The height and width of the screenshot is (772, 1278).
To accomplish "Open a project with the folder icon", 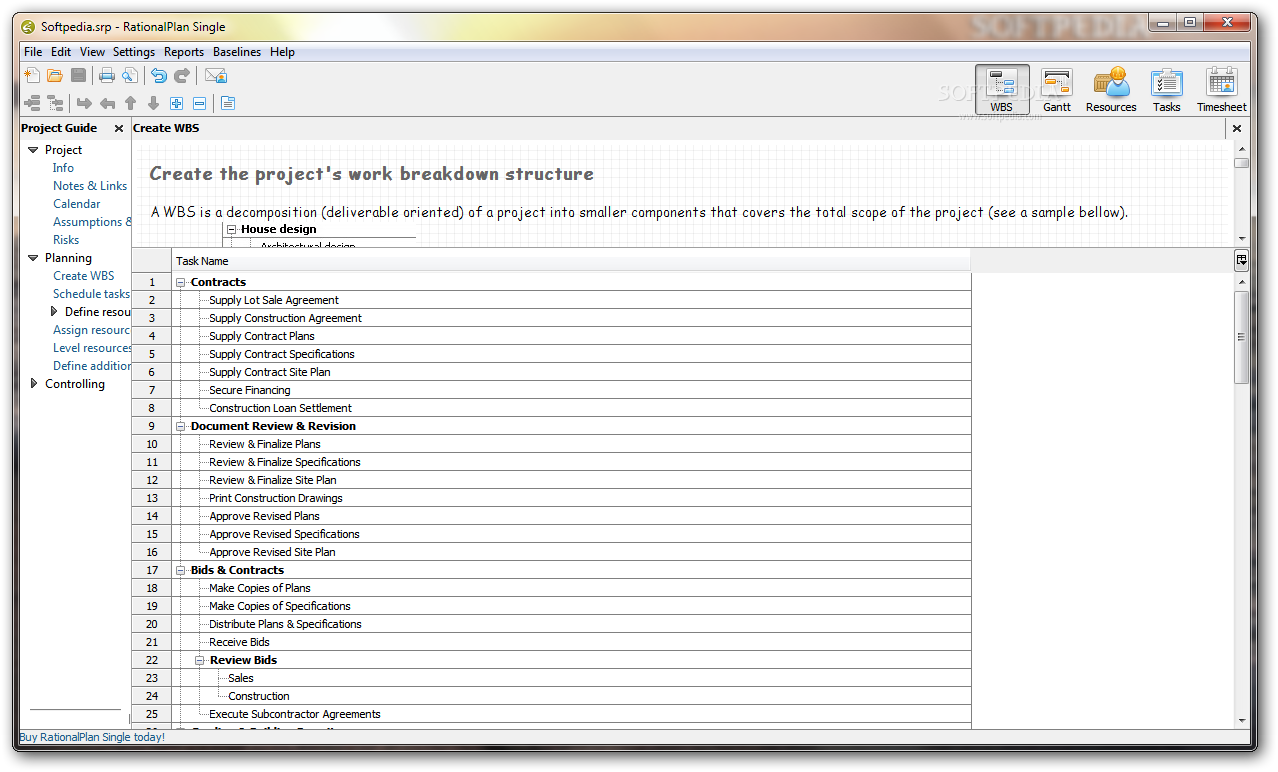I will click(x=55, y=75).
